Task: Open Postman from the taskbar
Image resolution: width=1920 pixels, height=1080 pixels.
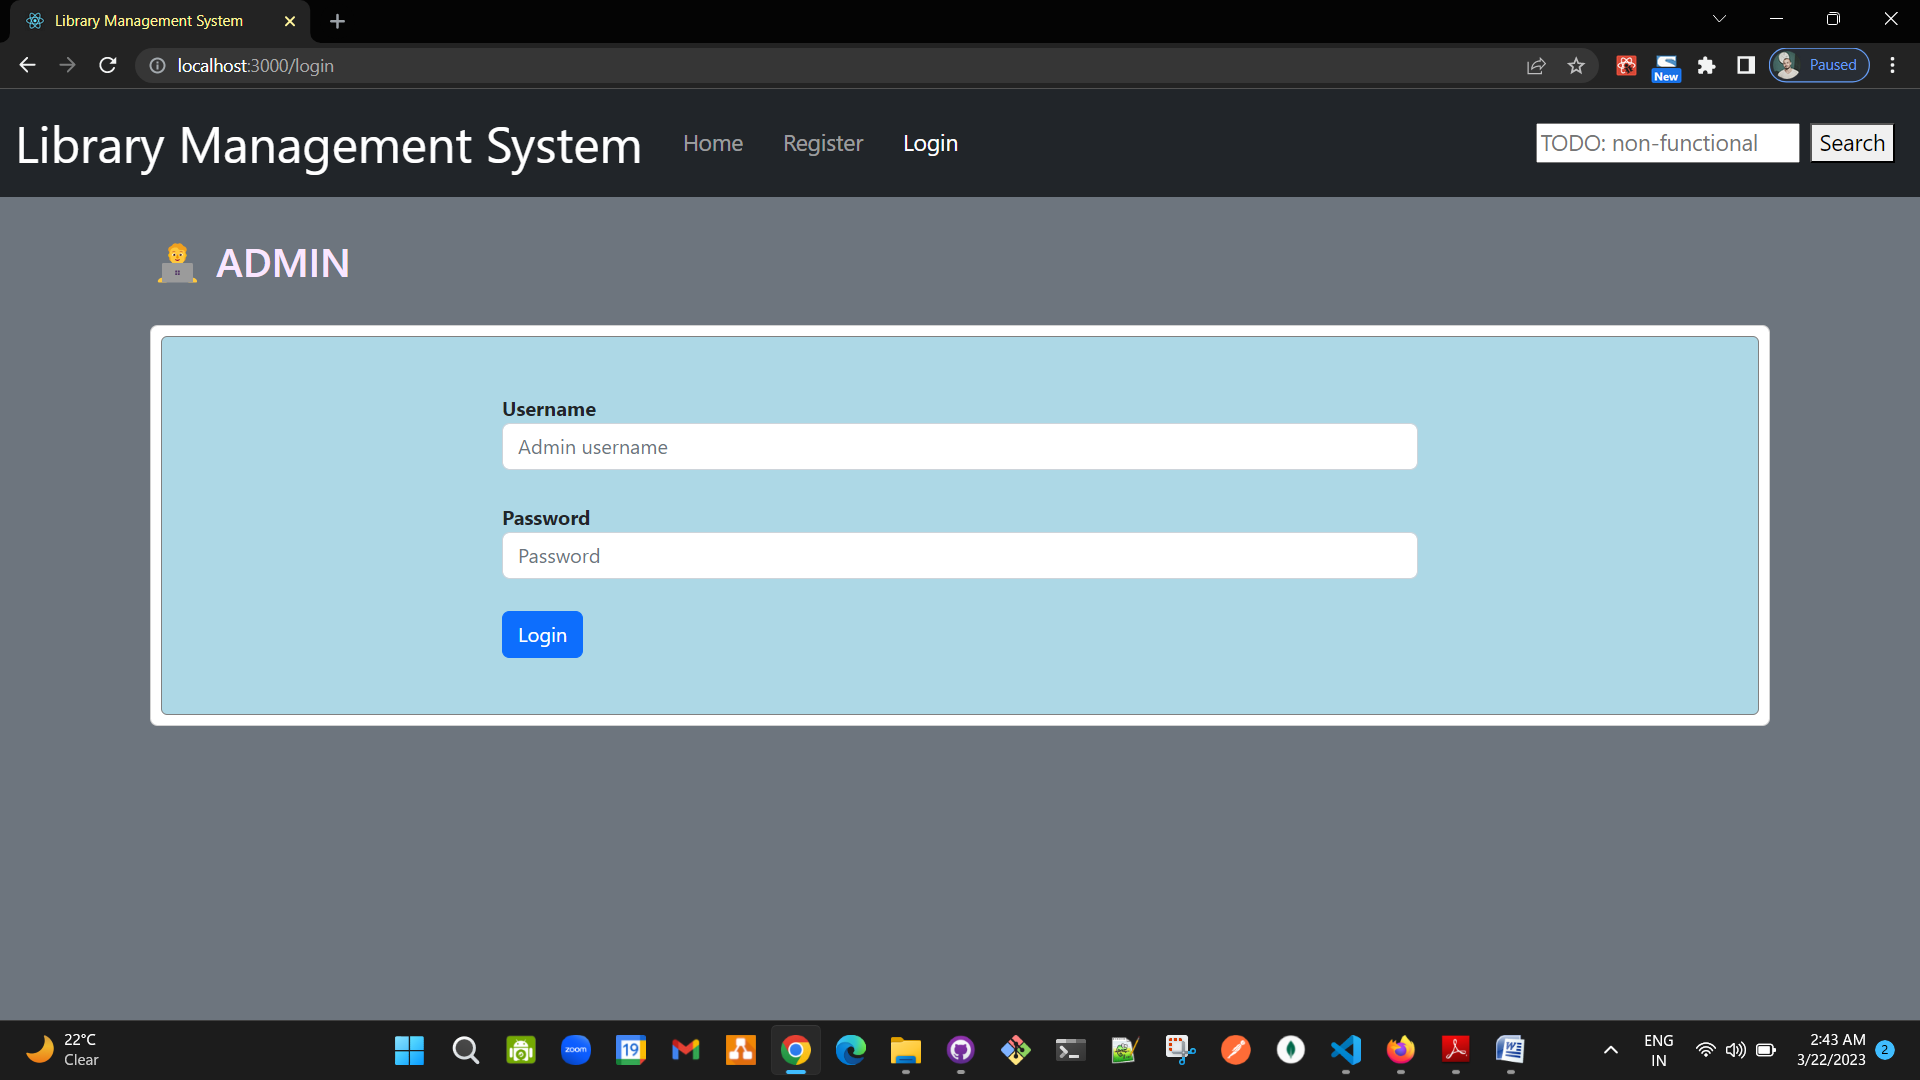Action: click(x=1236, y=1050)
